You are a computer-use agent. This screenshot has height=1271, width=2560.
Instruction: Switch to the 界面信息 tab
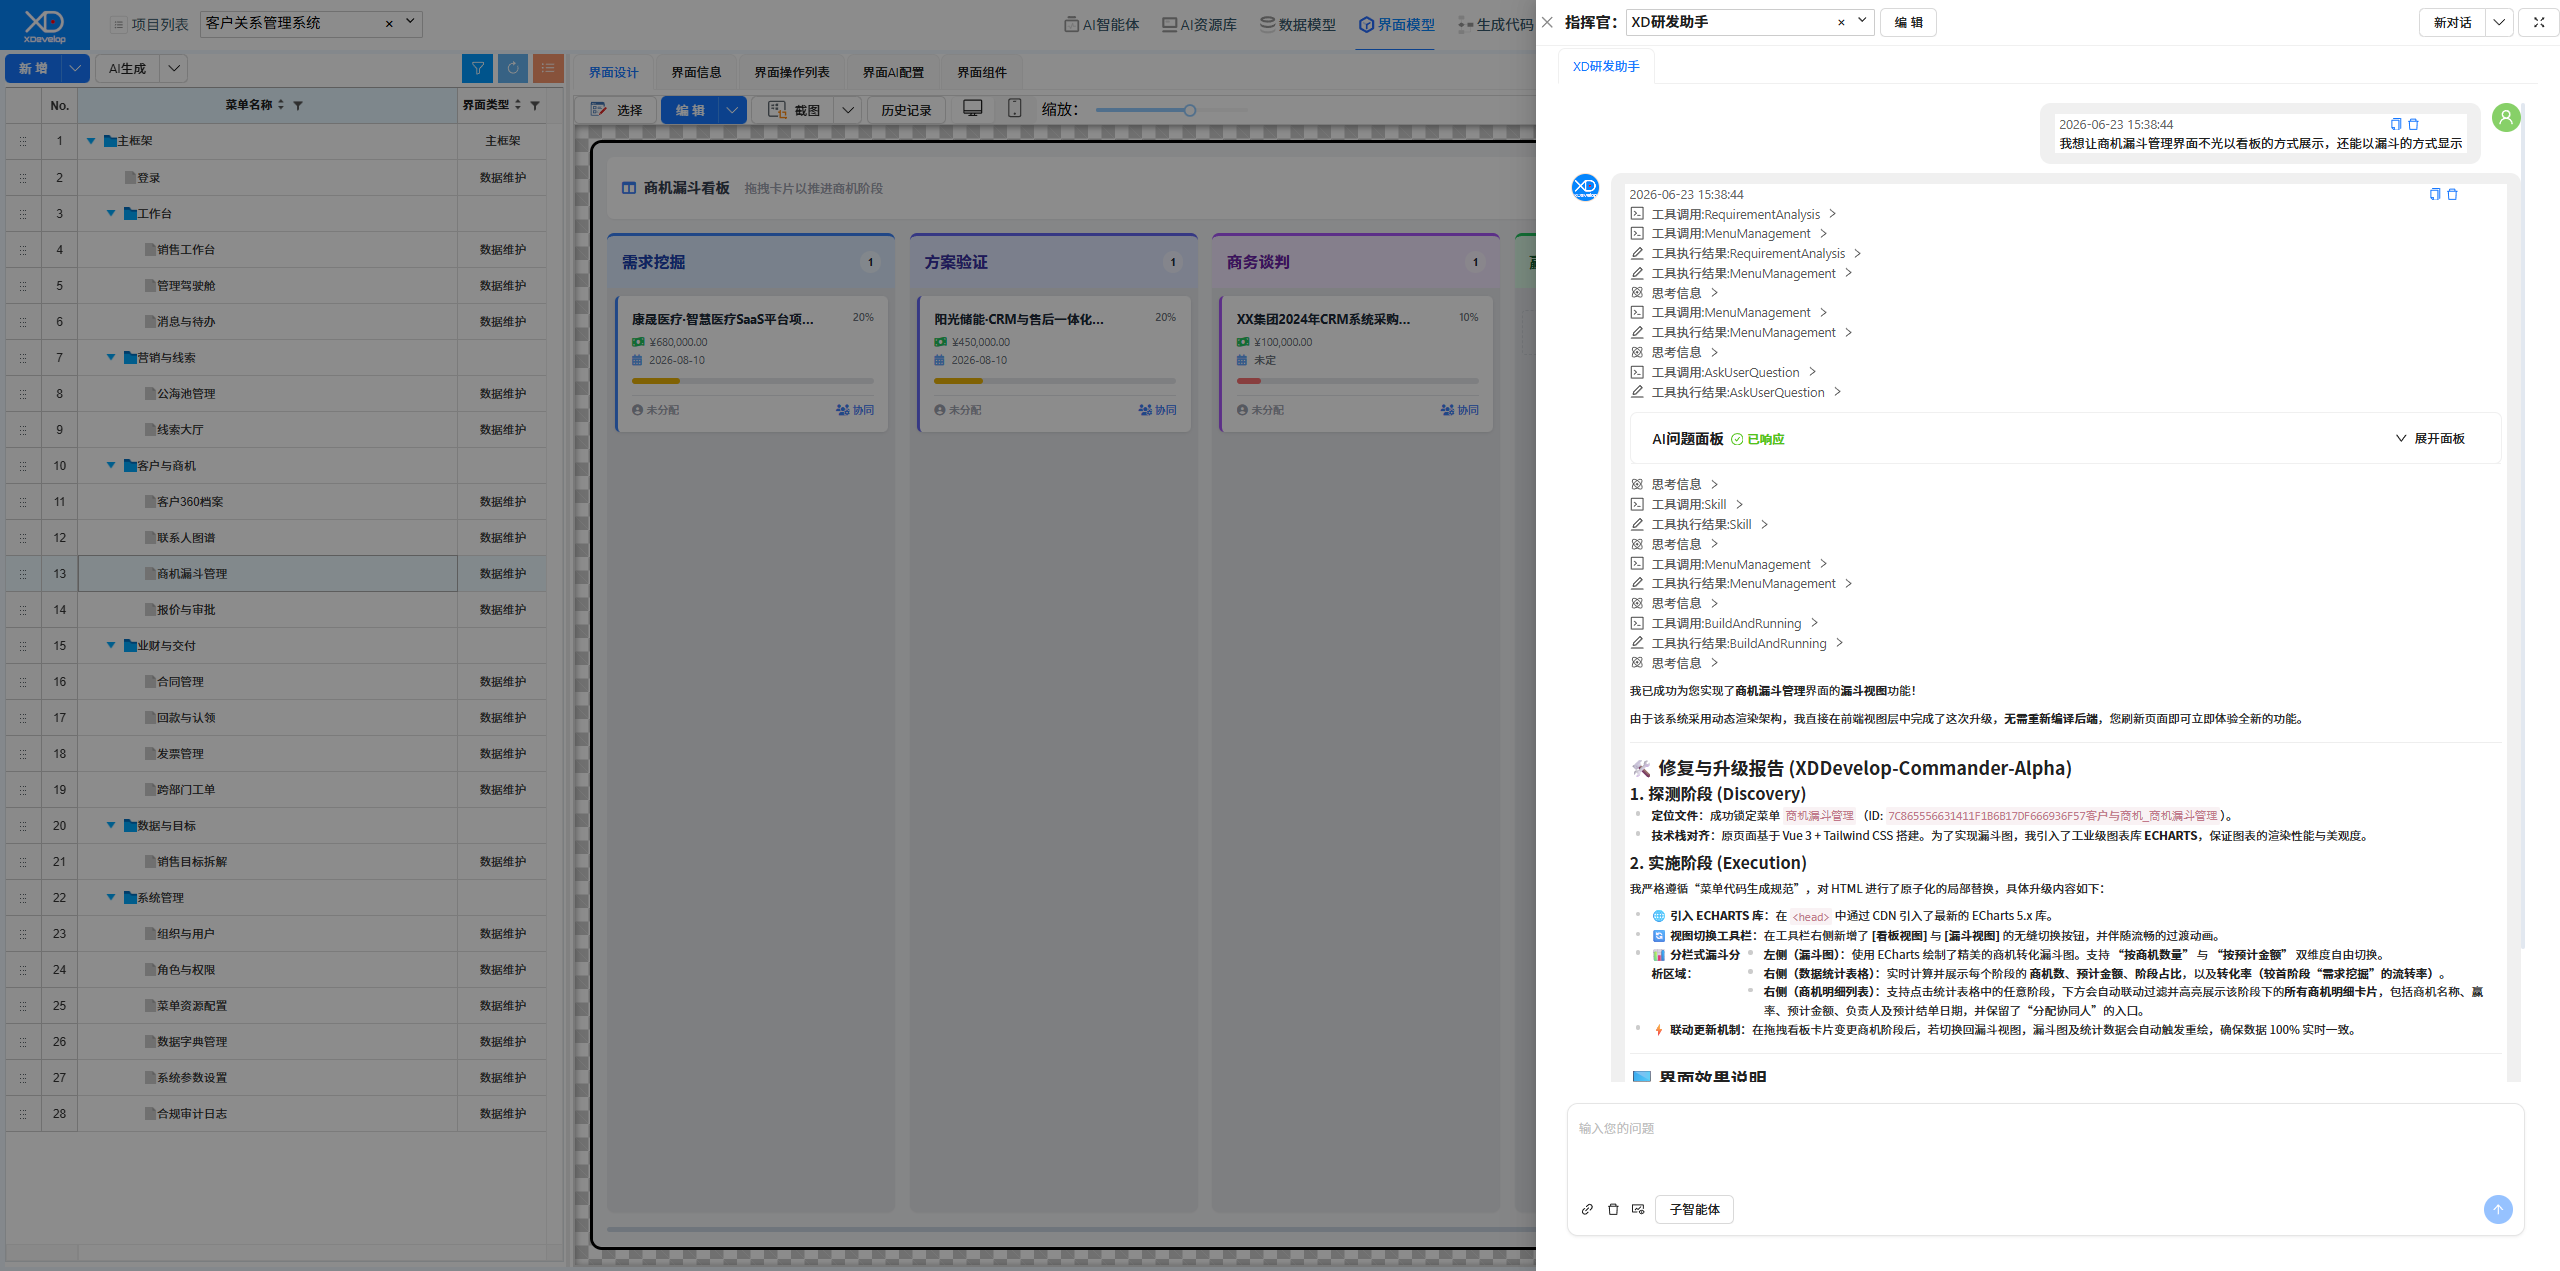click(696, 72)
